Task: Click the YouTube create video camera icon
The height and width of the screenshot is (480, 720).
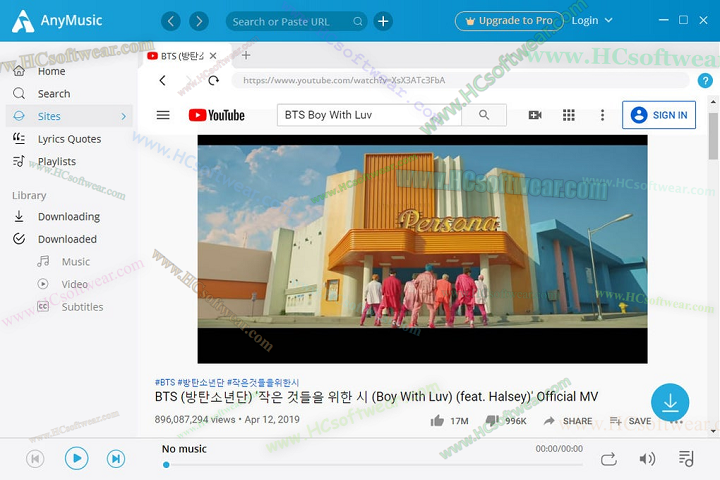Action: click(535, 115)
